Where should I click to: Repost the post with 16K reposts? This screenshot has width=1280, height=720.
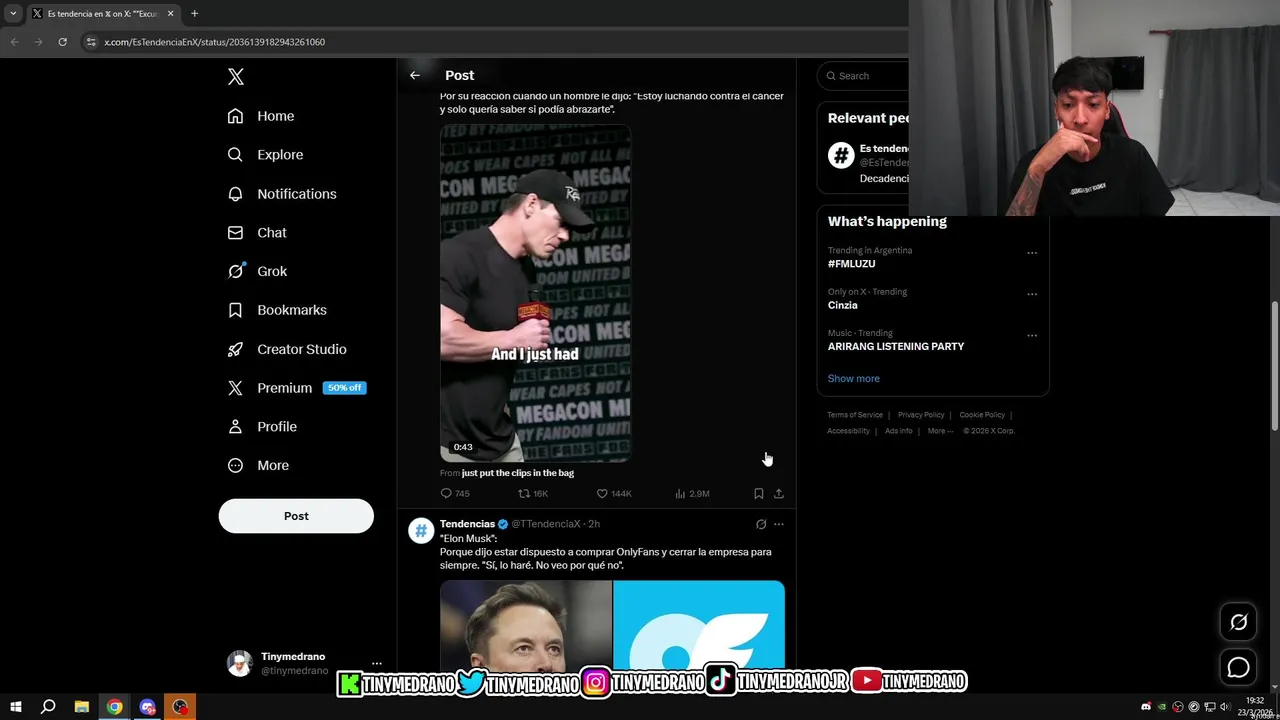532,493
